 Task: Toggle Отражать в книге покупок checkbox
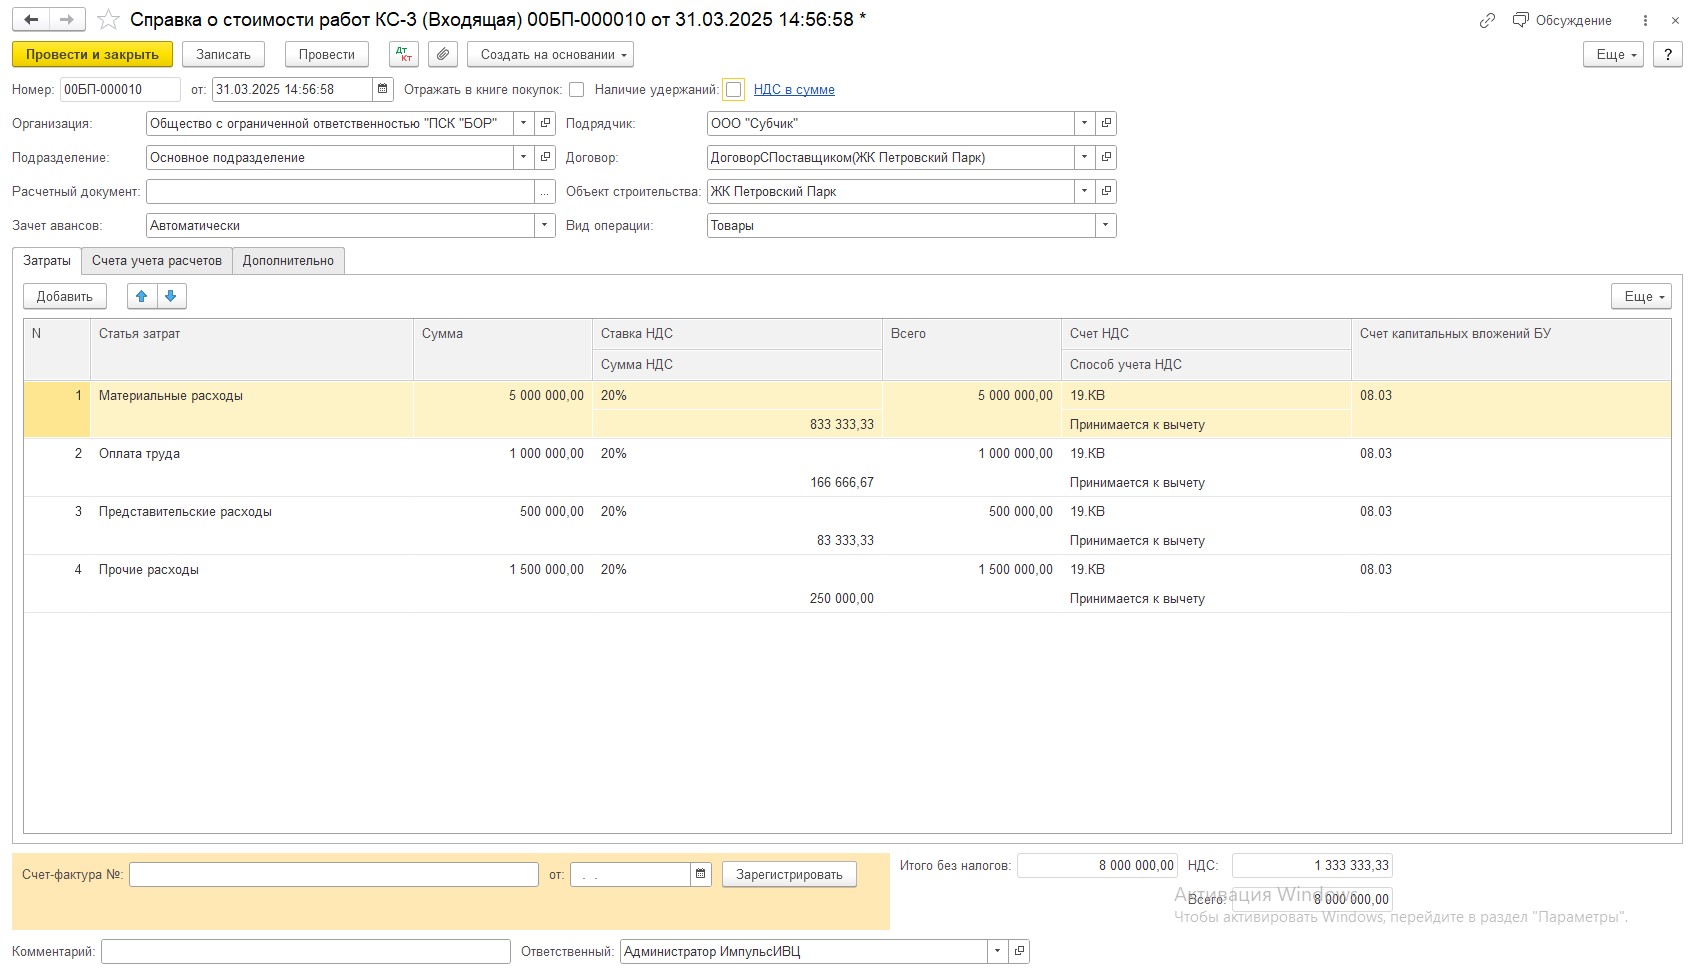coord(577,90)
